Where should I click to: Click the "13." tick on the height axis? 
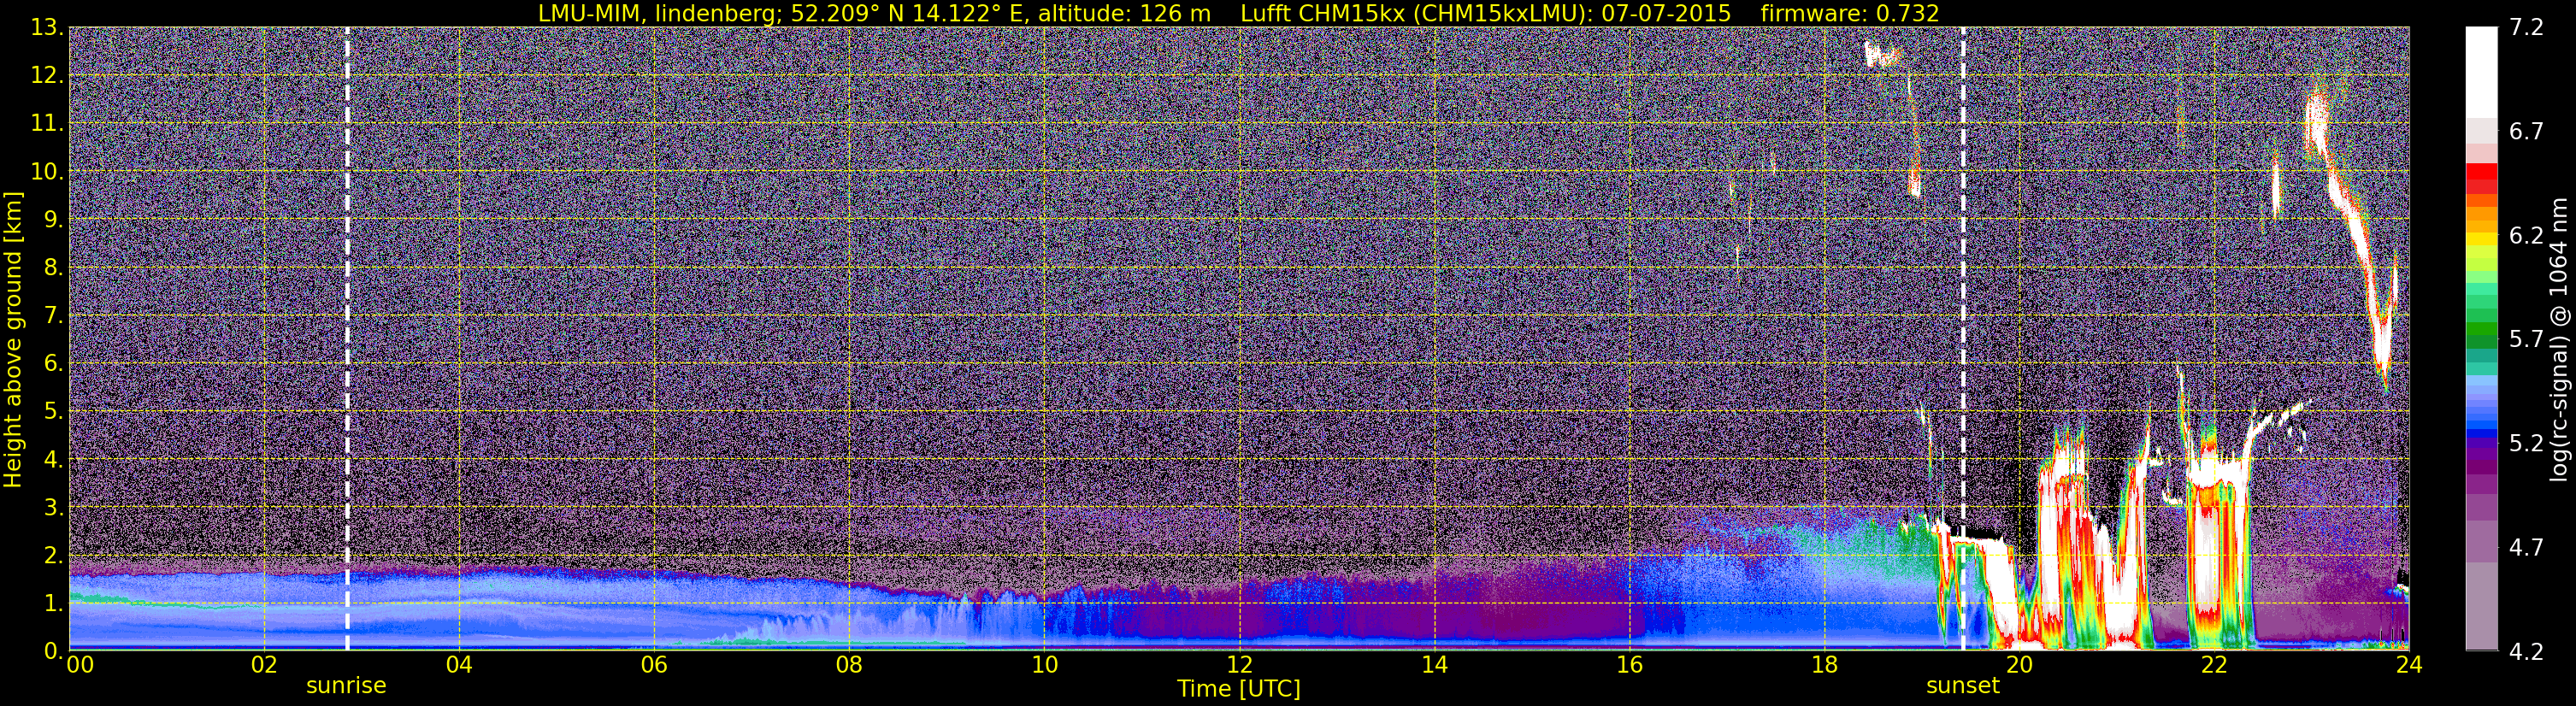pos(46,28)
